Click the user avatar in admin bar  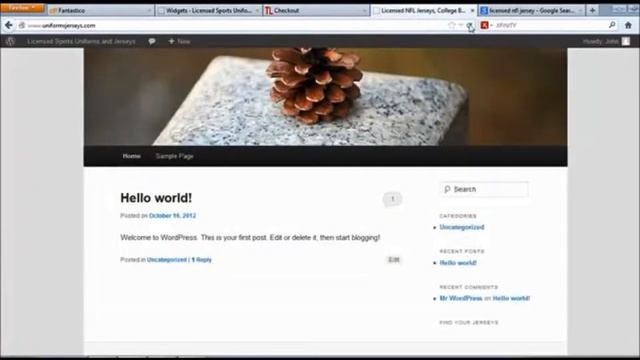pos(626,41)
